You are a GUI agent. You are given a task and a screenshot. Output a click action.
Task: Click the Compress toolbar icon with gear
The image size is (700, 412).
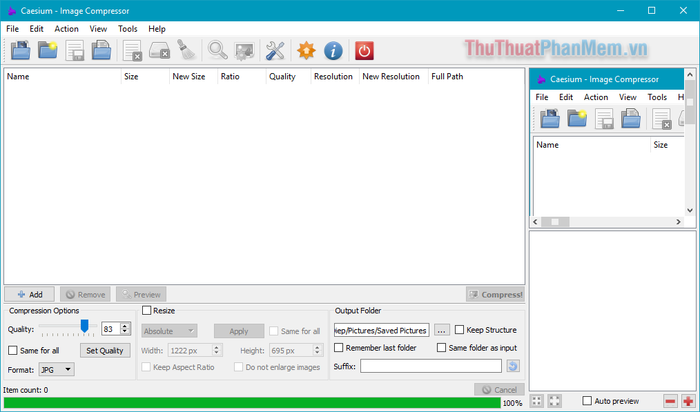point(244,51)
